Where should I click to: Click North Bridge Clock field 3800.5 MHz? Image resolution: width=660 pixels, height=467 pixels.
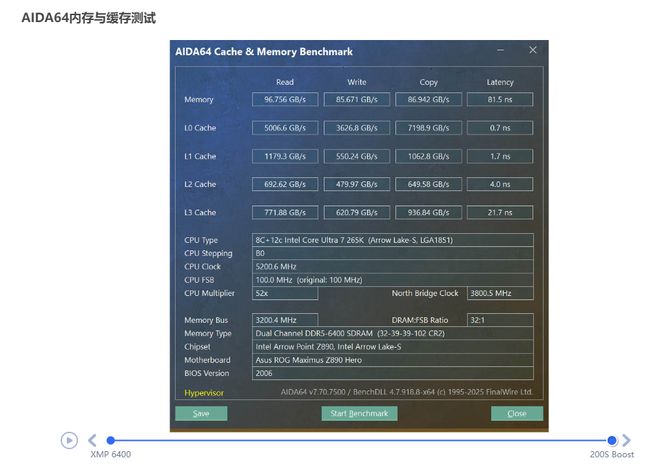click(x=500, y=293)
